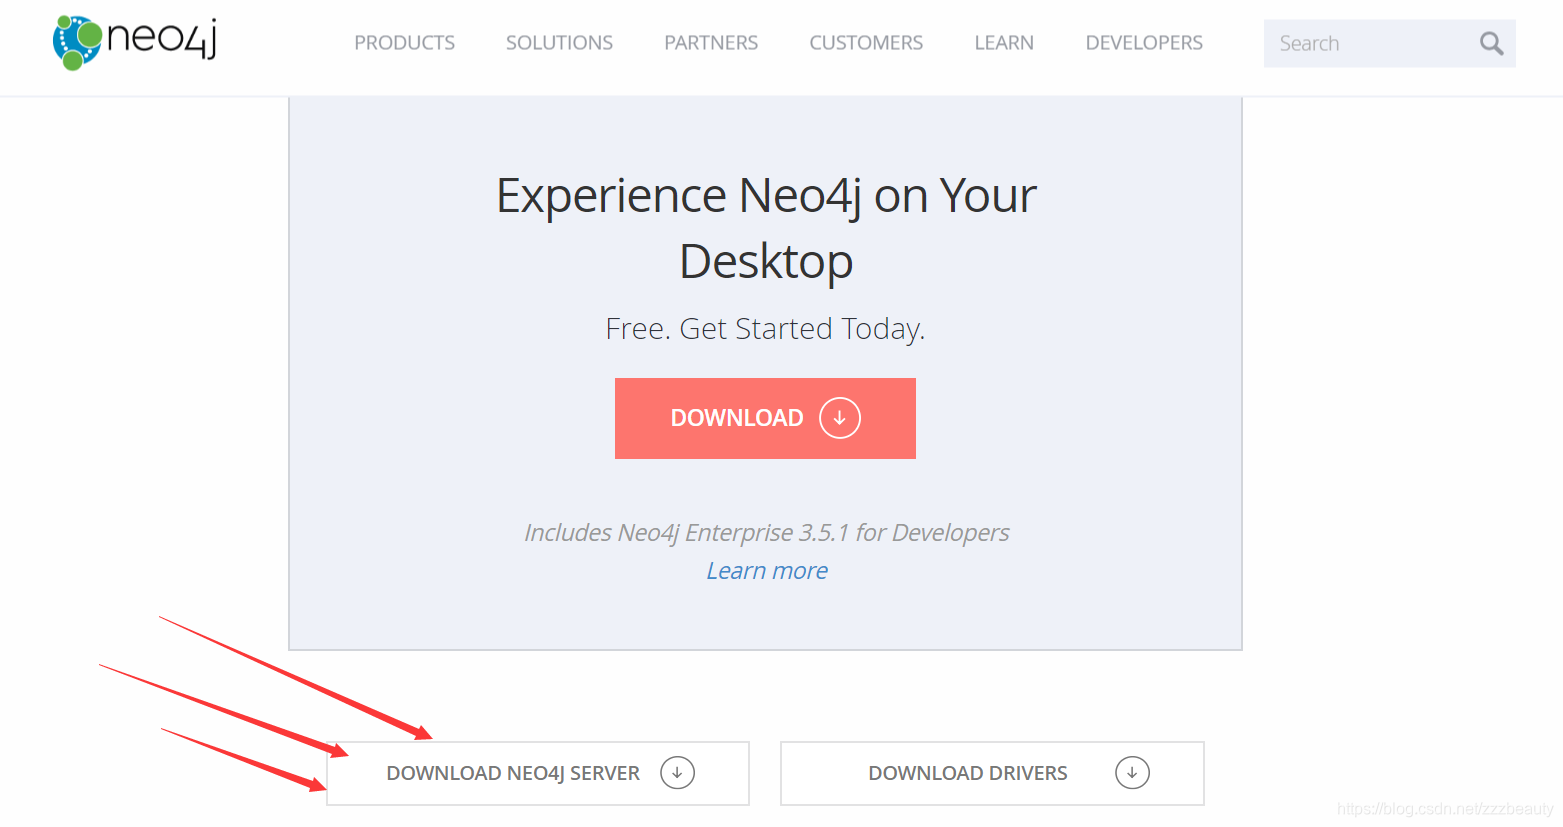Image resolution: width=1563 pixels, height=827 pixels.
Task: Open the Developers menu
Action: (x=1144, y=43)
